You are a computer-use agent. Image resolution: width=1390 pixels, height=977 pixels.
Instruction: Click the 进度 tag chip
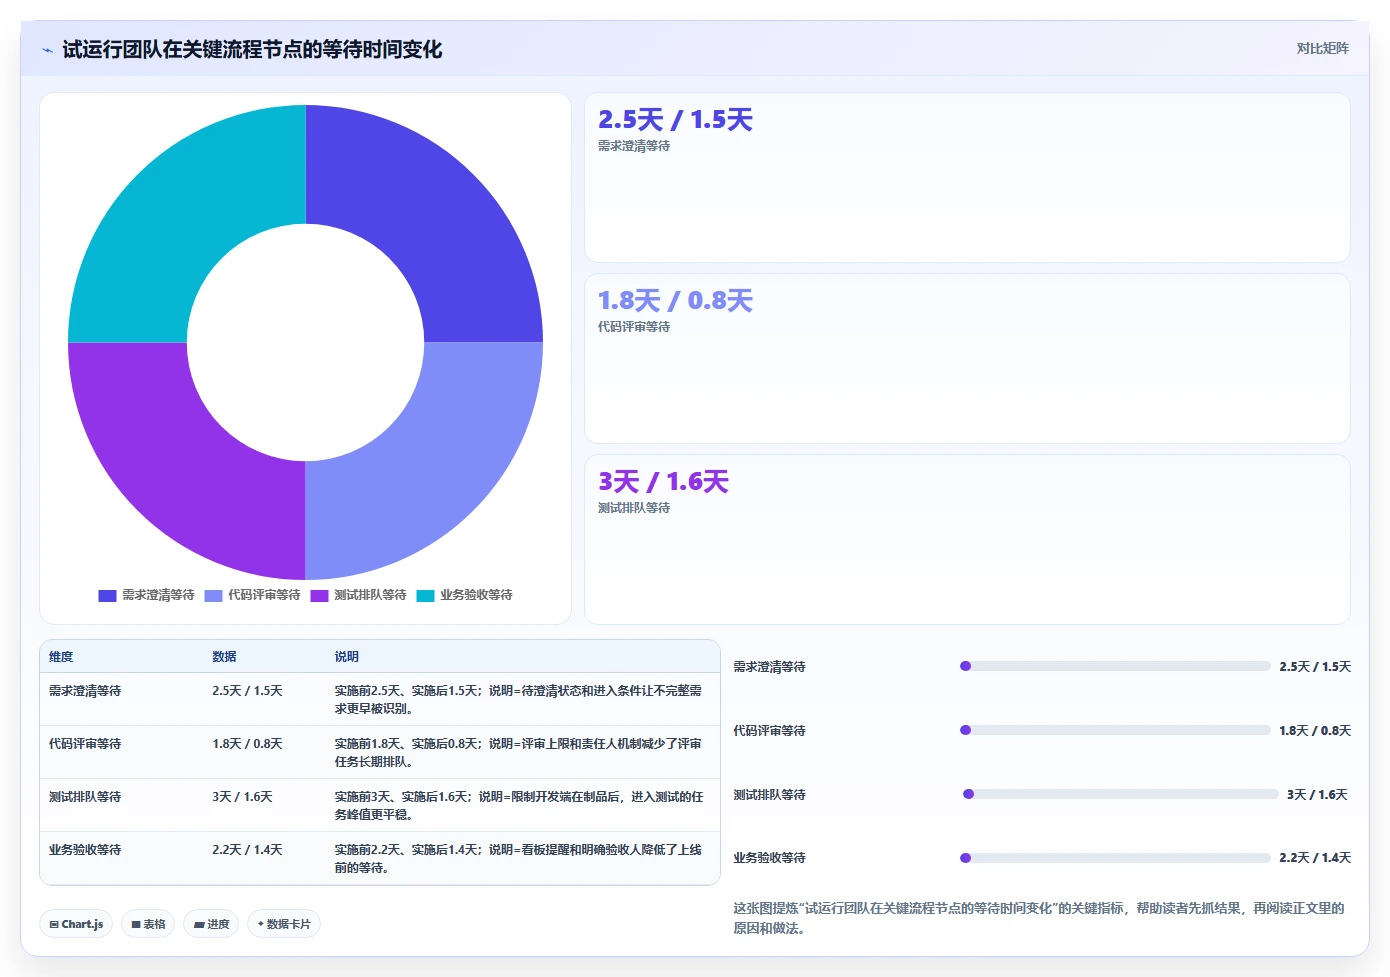[212, 924]
